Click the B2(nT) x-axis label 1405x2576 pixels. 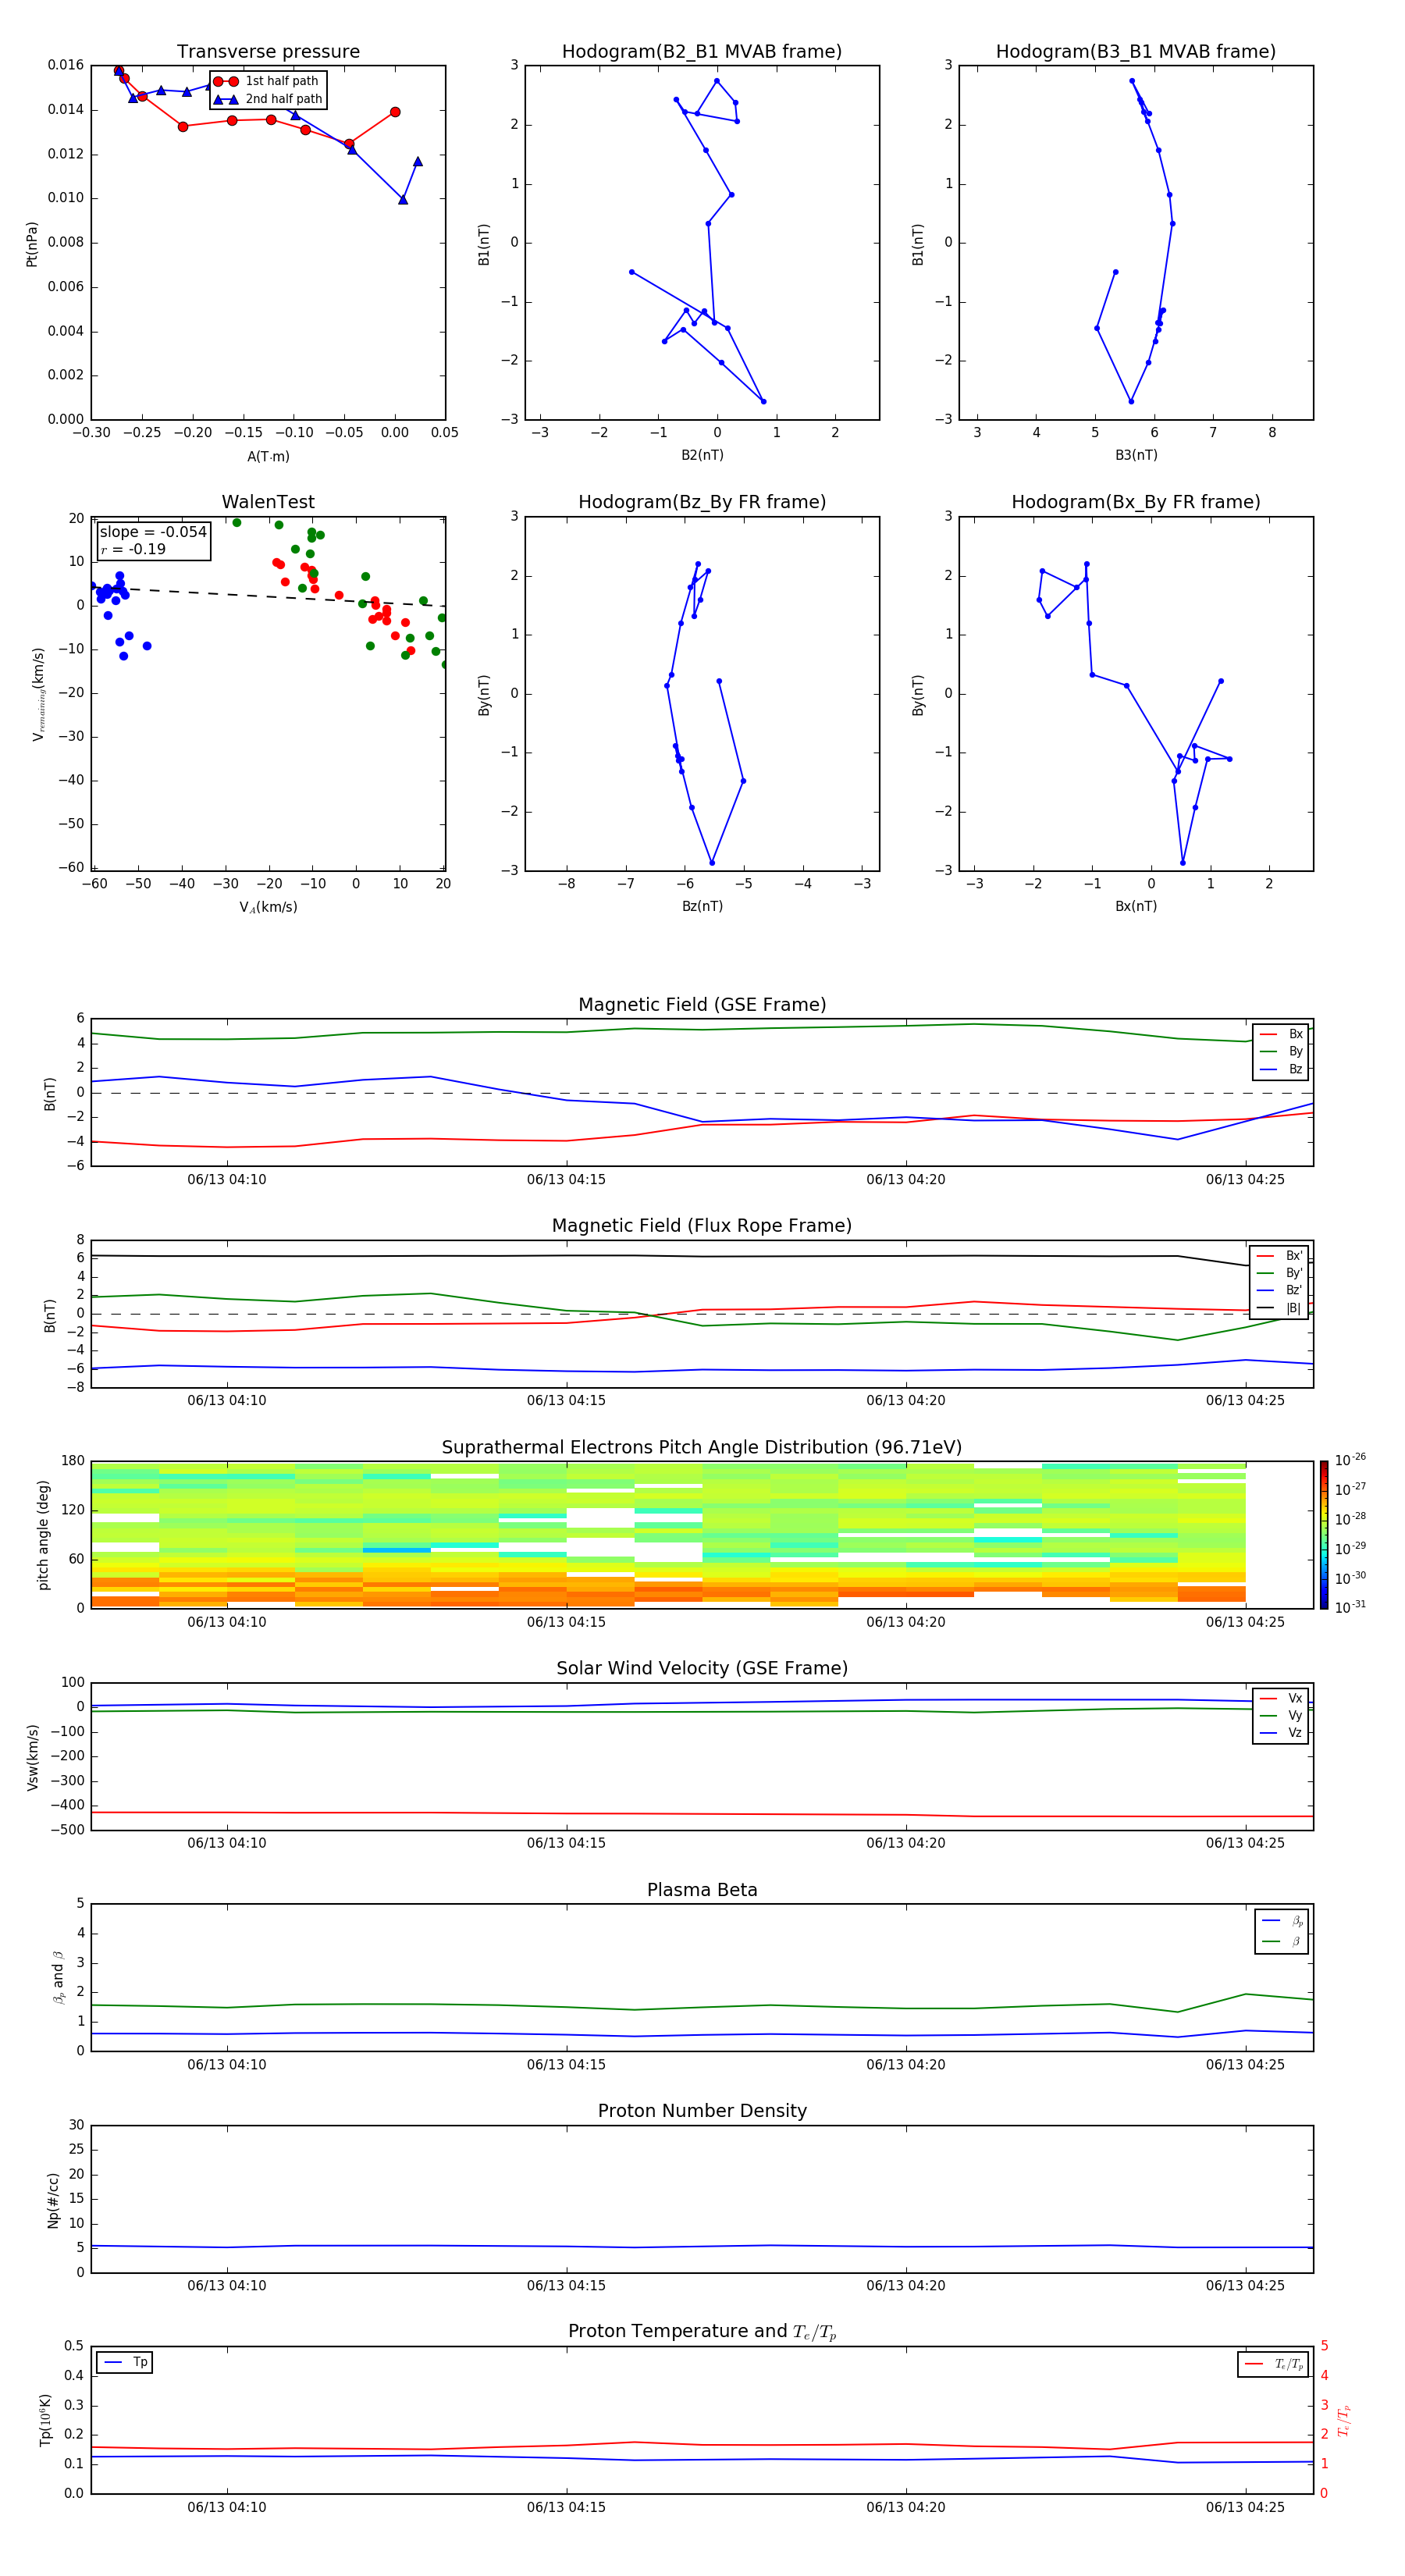[x=702, y=455]
